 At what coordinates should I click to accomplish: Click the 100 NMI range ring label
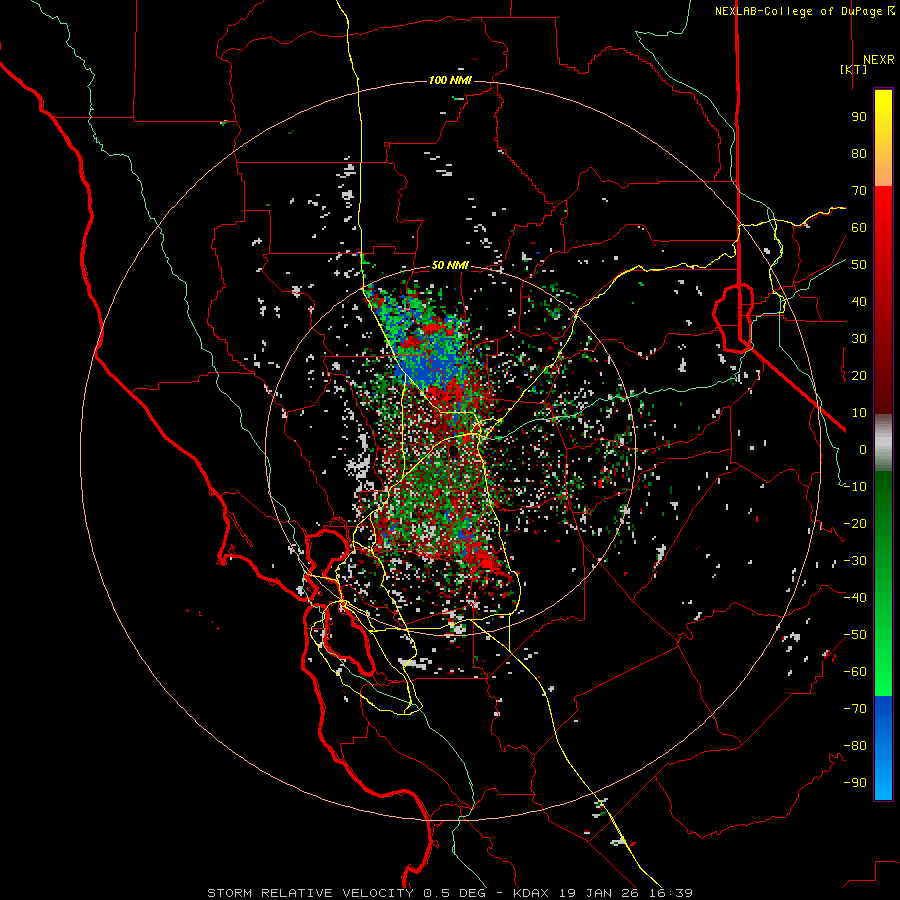pos(450,80)
